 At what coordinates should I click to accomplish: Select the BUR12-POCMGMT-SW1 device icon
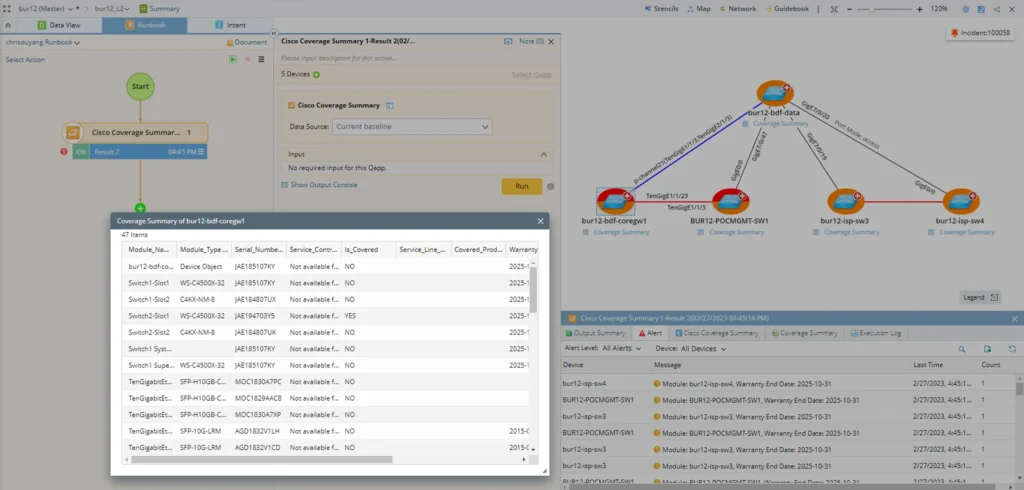(730, 201)
